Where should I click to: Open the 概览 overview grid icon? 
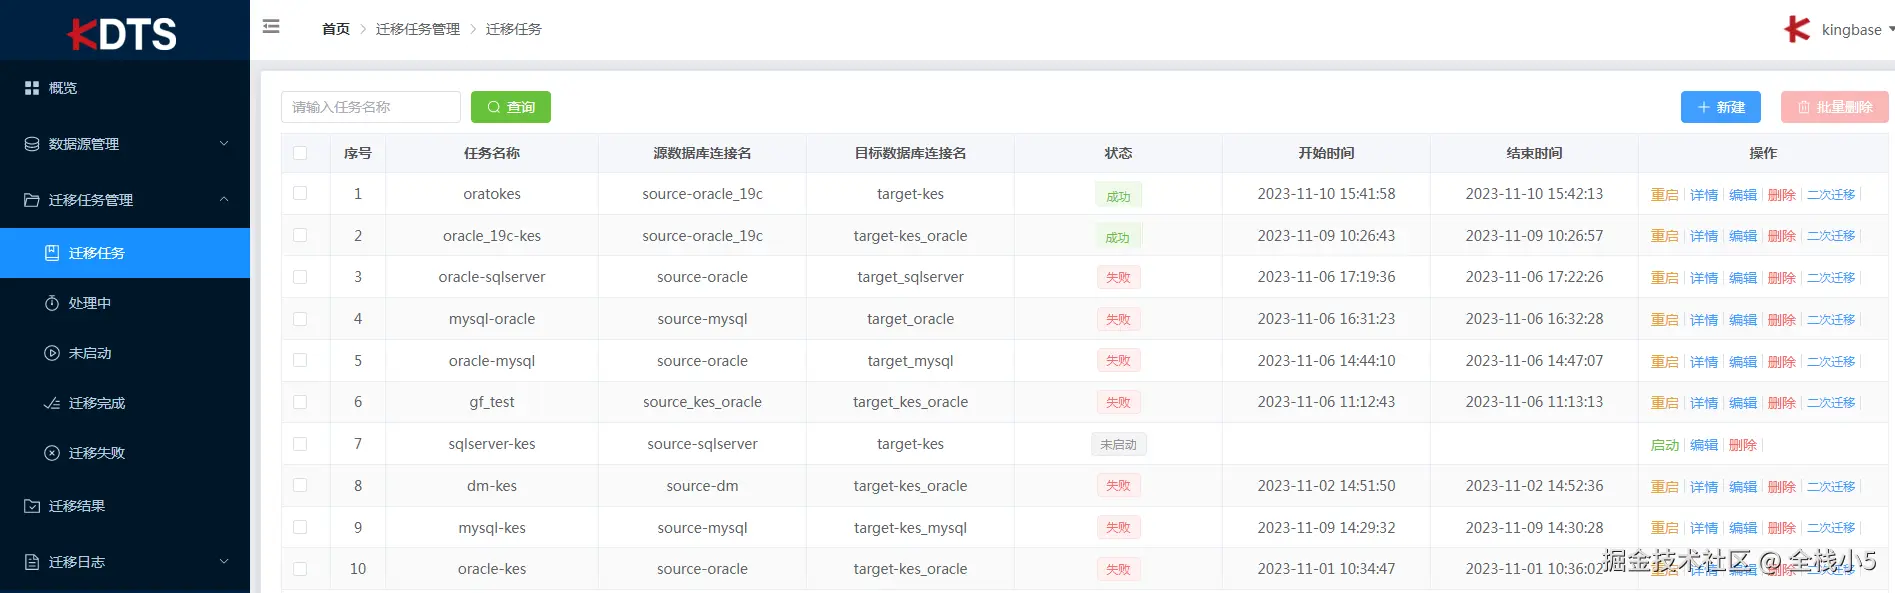[32, 88]
